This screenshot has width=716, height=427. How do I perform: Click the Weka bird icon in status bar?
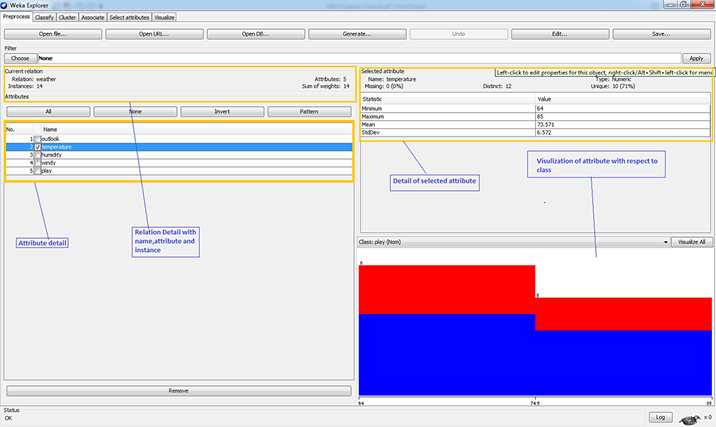pos(690,419)
